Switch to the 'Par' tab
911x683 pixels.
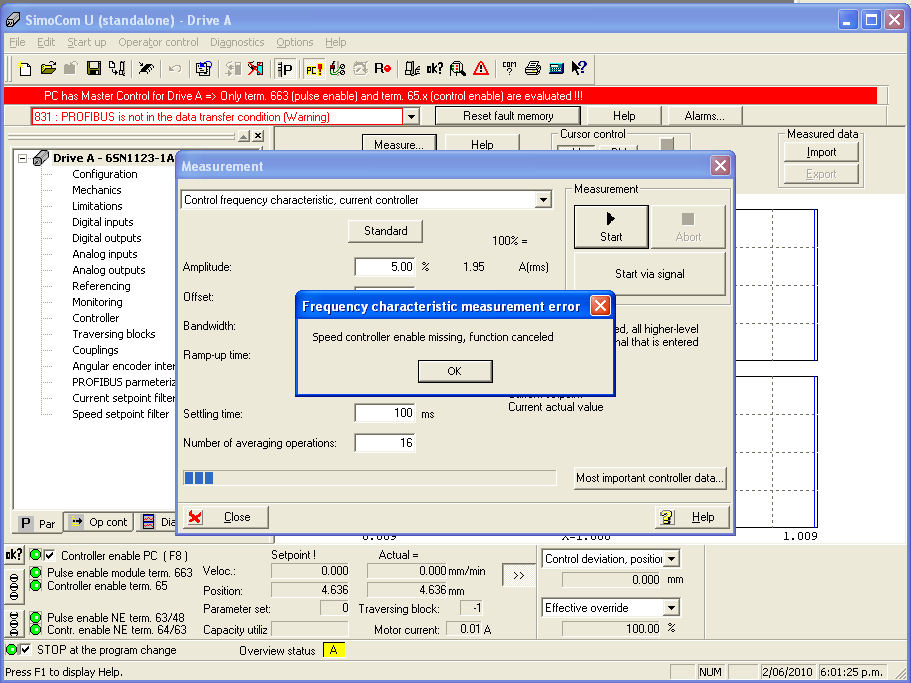38,523
